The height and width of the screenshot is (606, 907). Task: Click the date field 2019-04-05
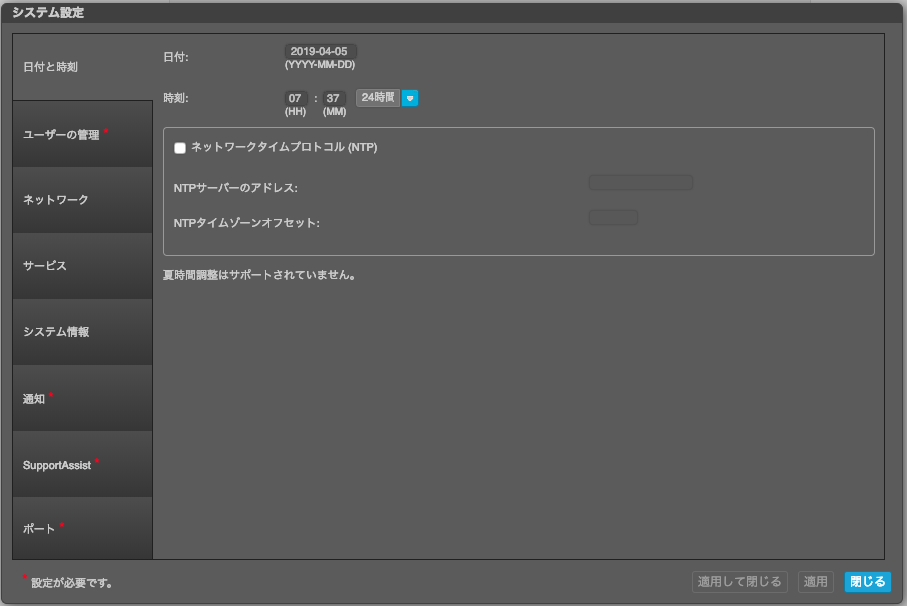pos(320,51)
